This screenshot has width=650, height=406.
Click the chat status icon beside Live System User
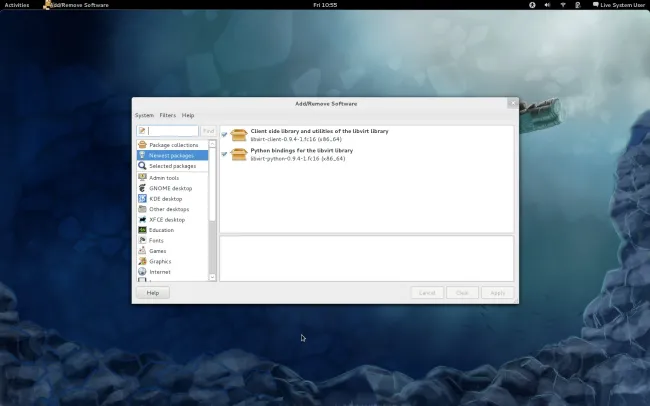click(595, 5)
